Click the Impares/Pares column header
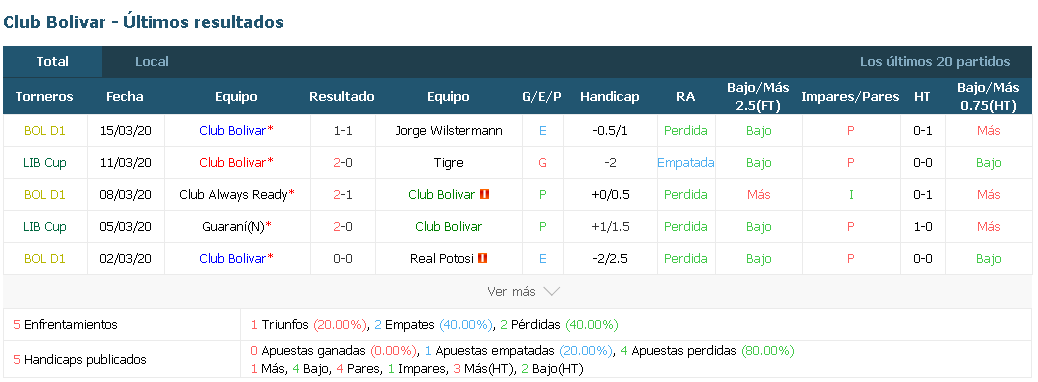This screenshot has width=1038, height=382. [850, 97]
